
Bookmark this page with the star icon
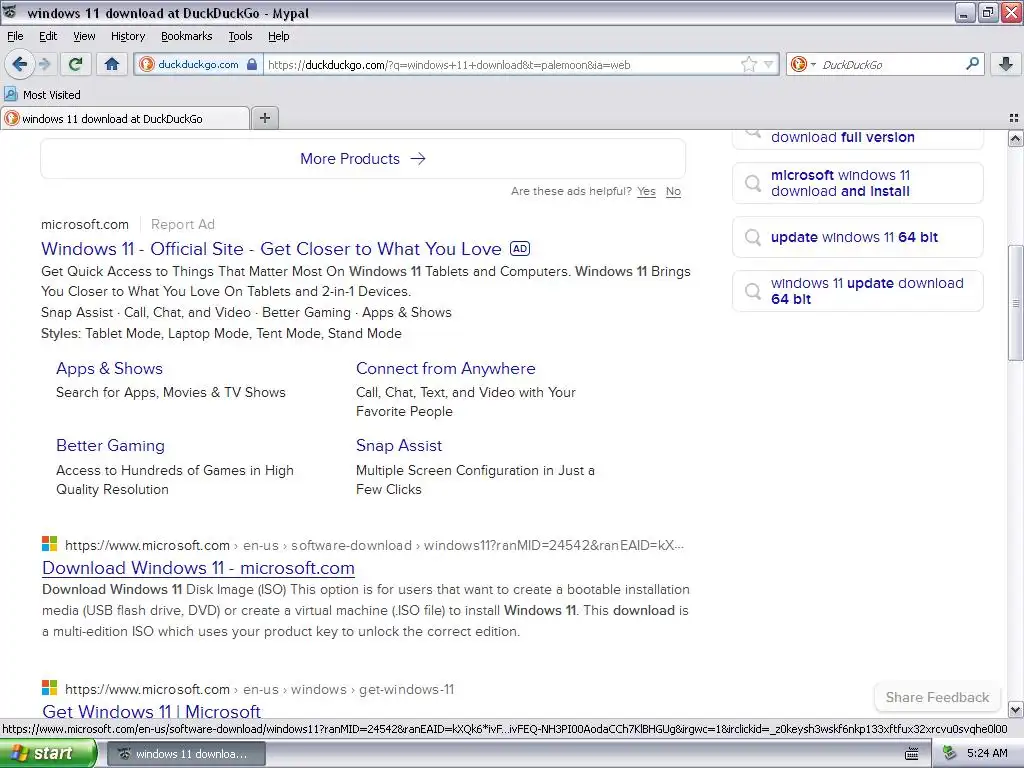pos(748,64)
